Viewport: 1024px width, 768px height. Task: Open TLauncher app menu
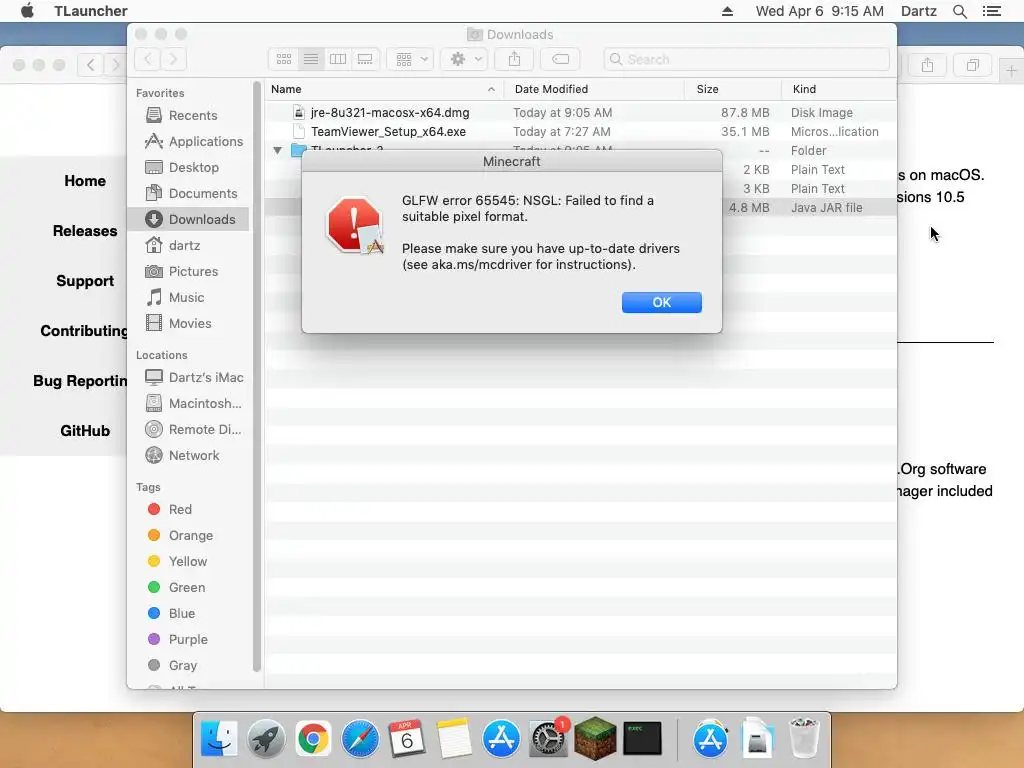(91, 11)
